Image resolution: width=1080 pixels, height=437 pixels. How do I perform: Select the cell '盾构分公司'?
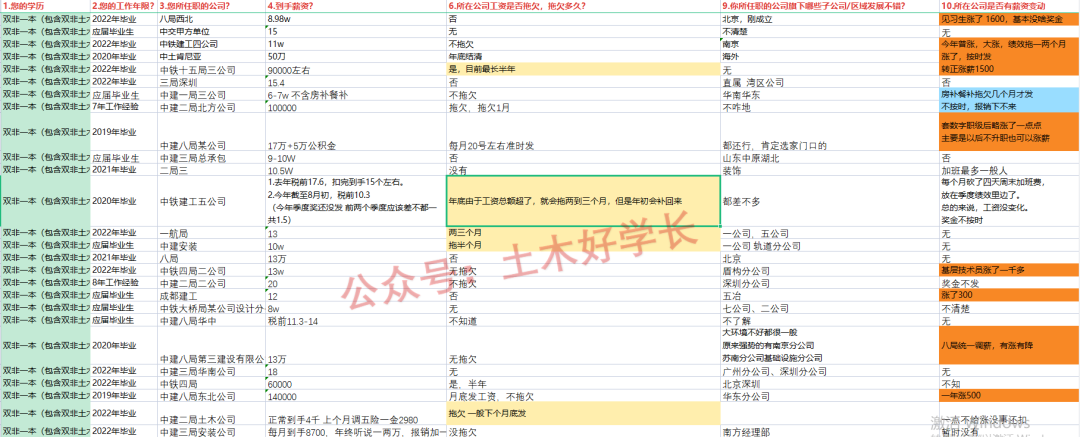click(829, 271)
